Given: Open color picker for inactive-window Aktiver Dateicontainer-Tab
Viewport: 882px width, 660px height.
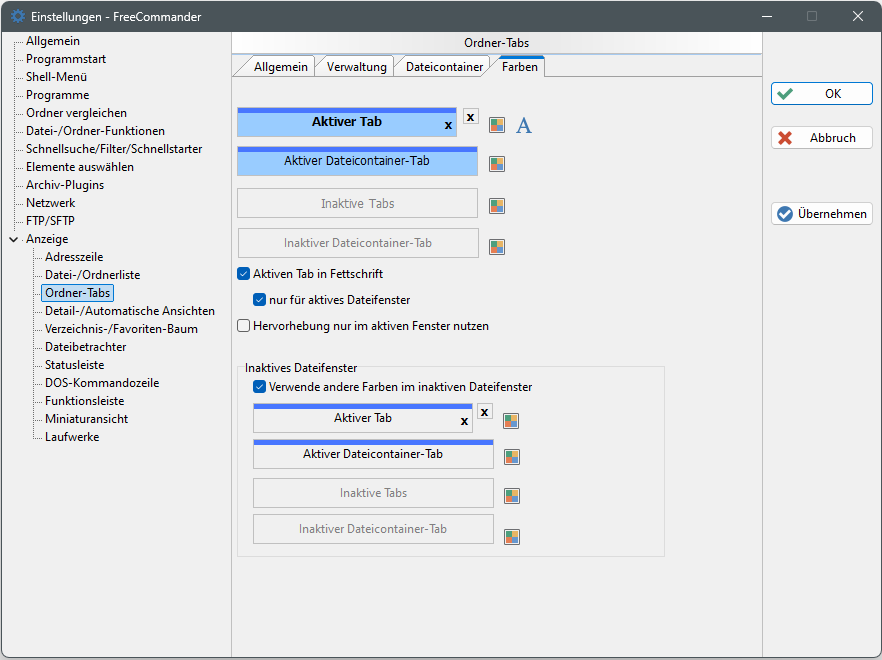Looking at the screenshot, I should [511, 457].
